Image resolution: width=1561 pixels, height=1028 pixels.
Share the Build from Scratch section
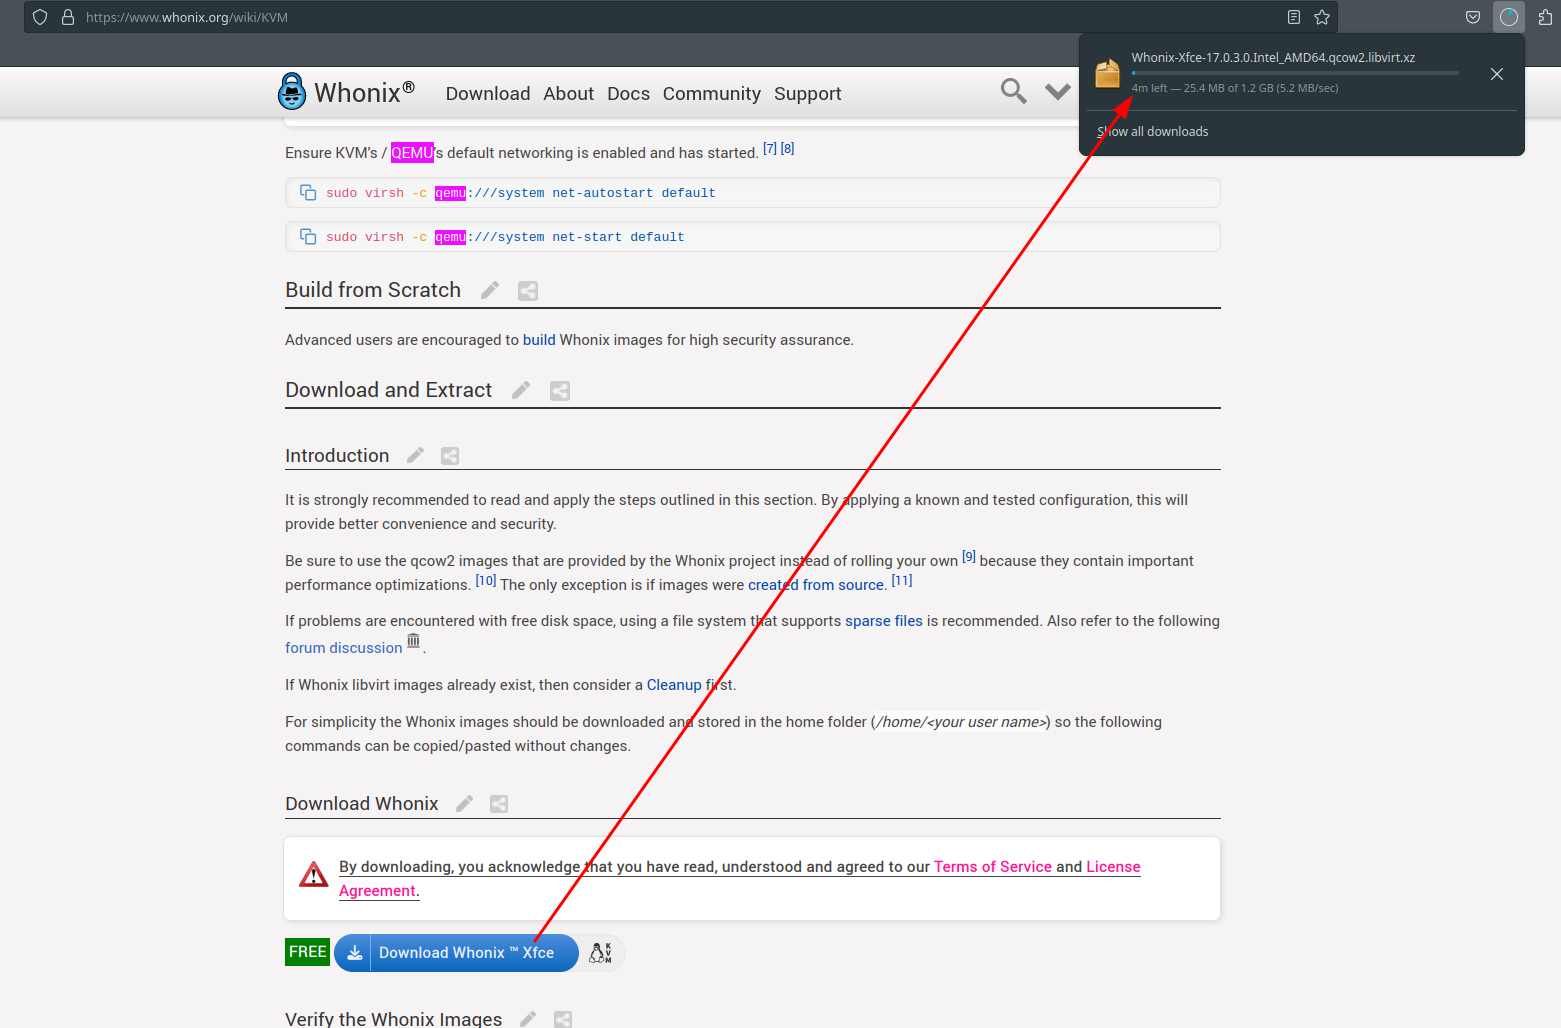click(528, 291)
